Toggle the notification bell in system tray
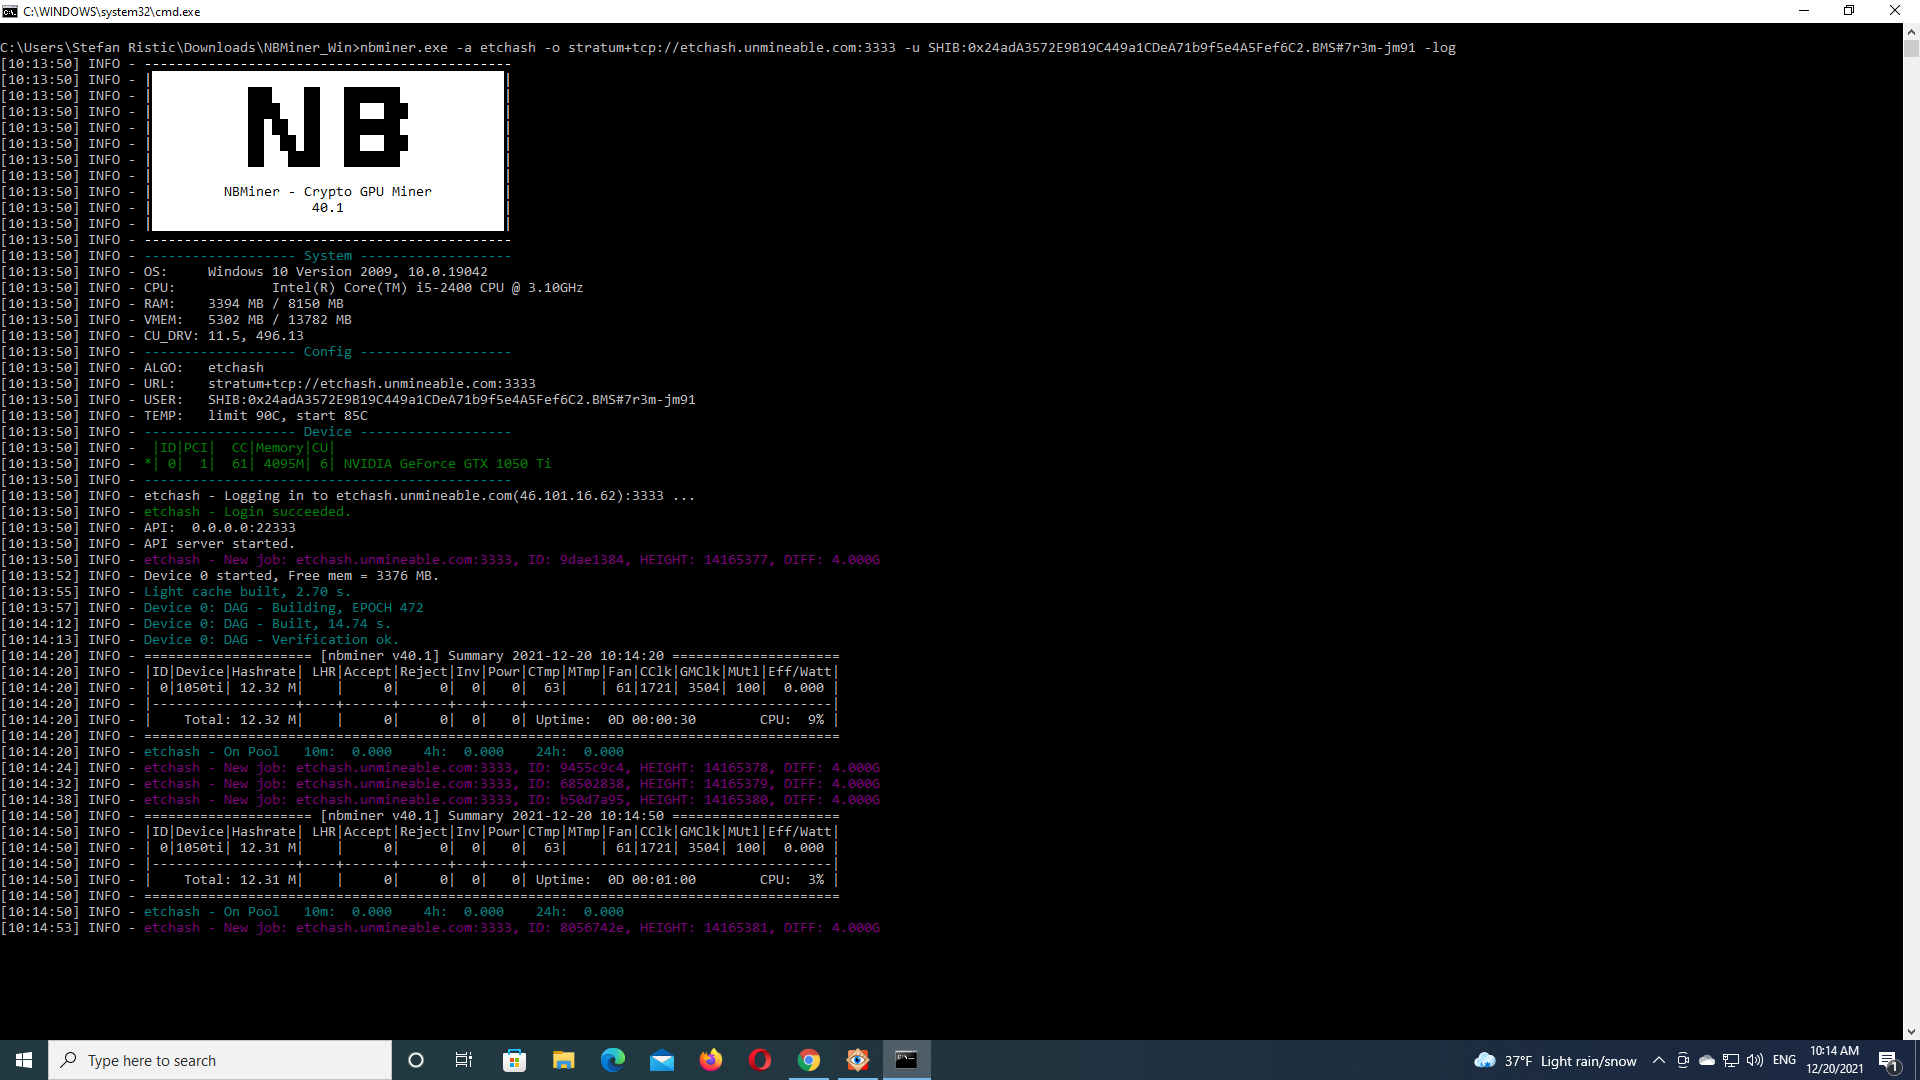The image size is (1920, 1080). 1900,1060
